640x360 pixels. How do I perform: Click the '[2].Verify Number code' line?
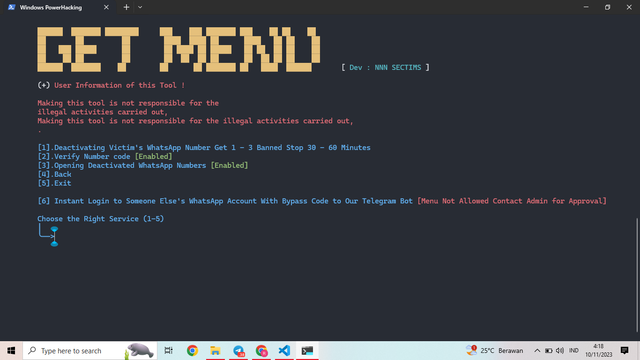click(x=105, y=156)
